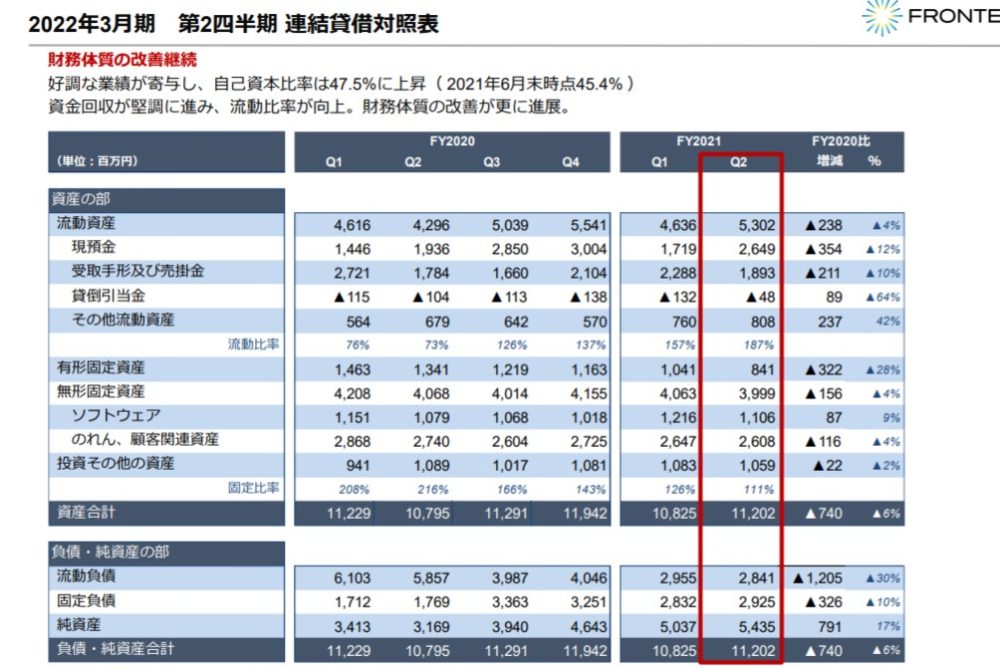Select the 受取手形及び売掛金 row label
The width and height of the screenshot is (1000, 669).
(x=138, y=271)
